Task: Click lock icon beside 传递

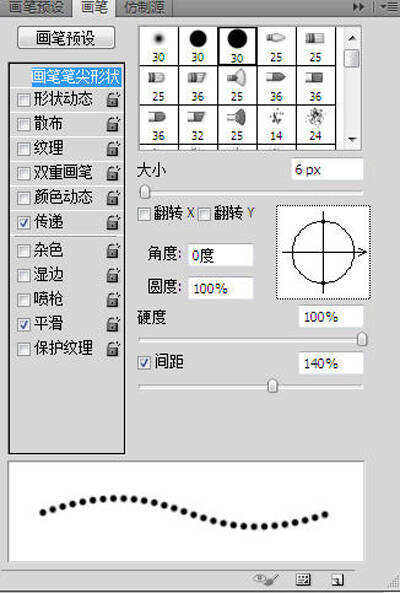Action: 113,222
